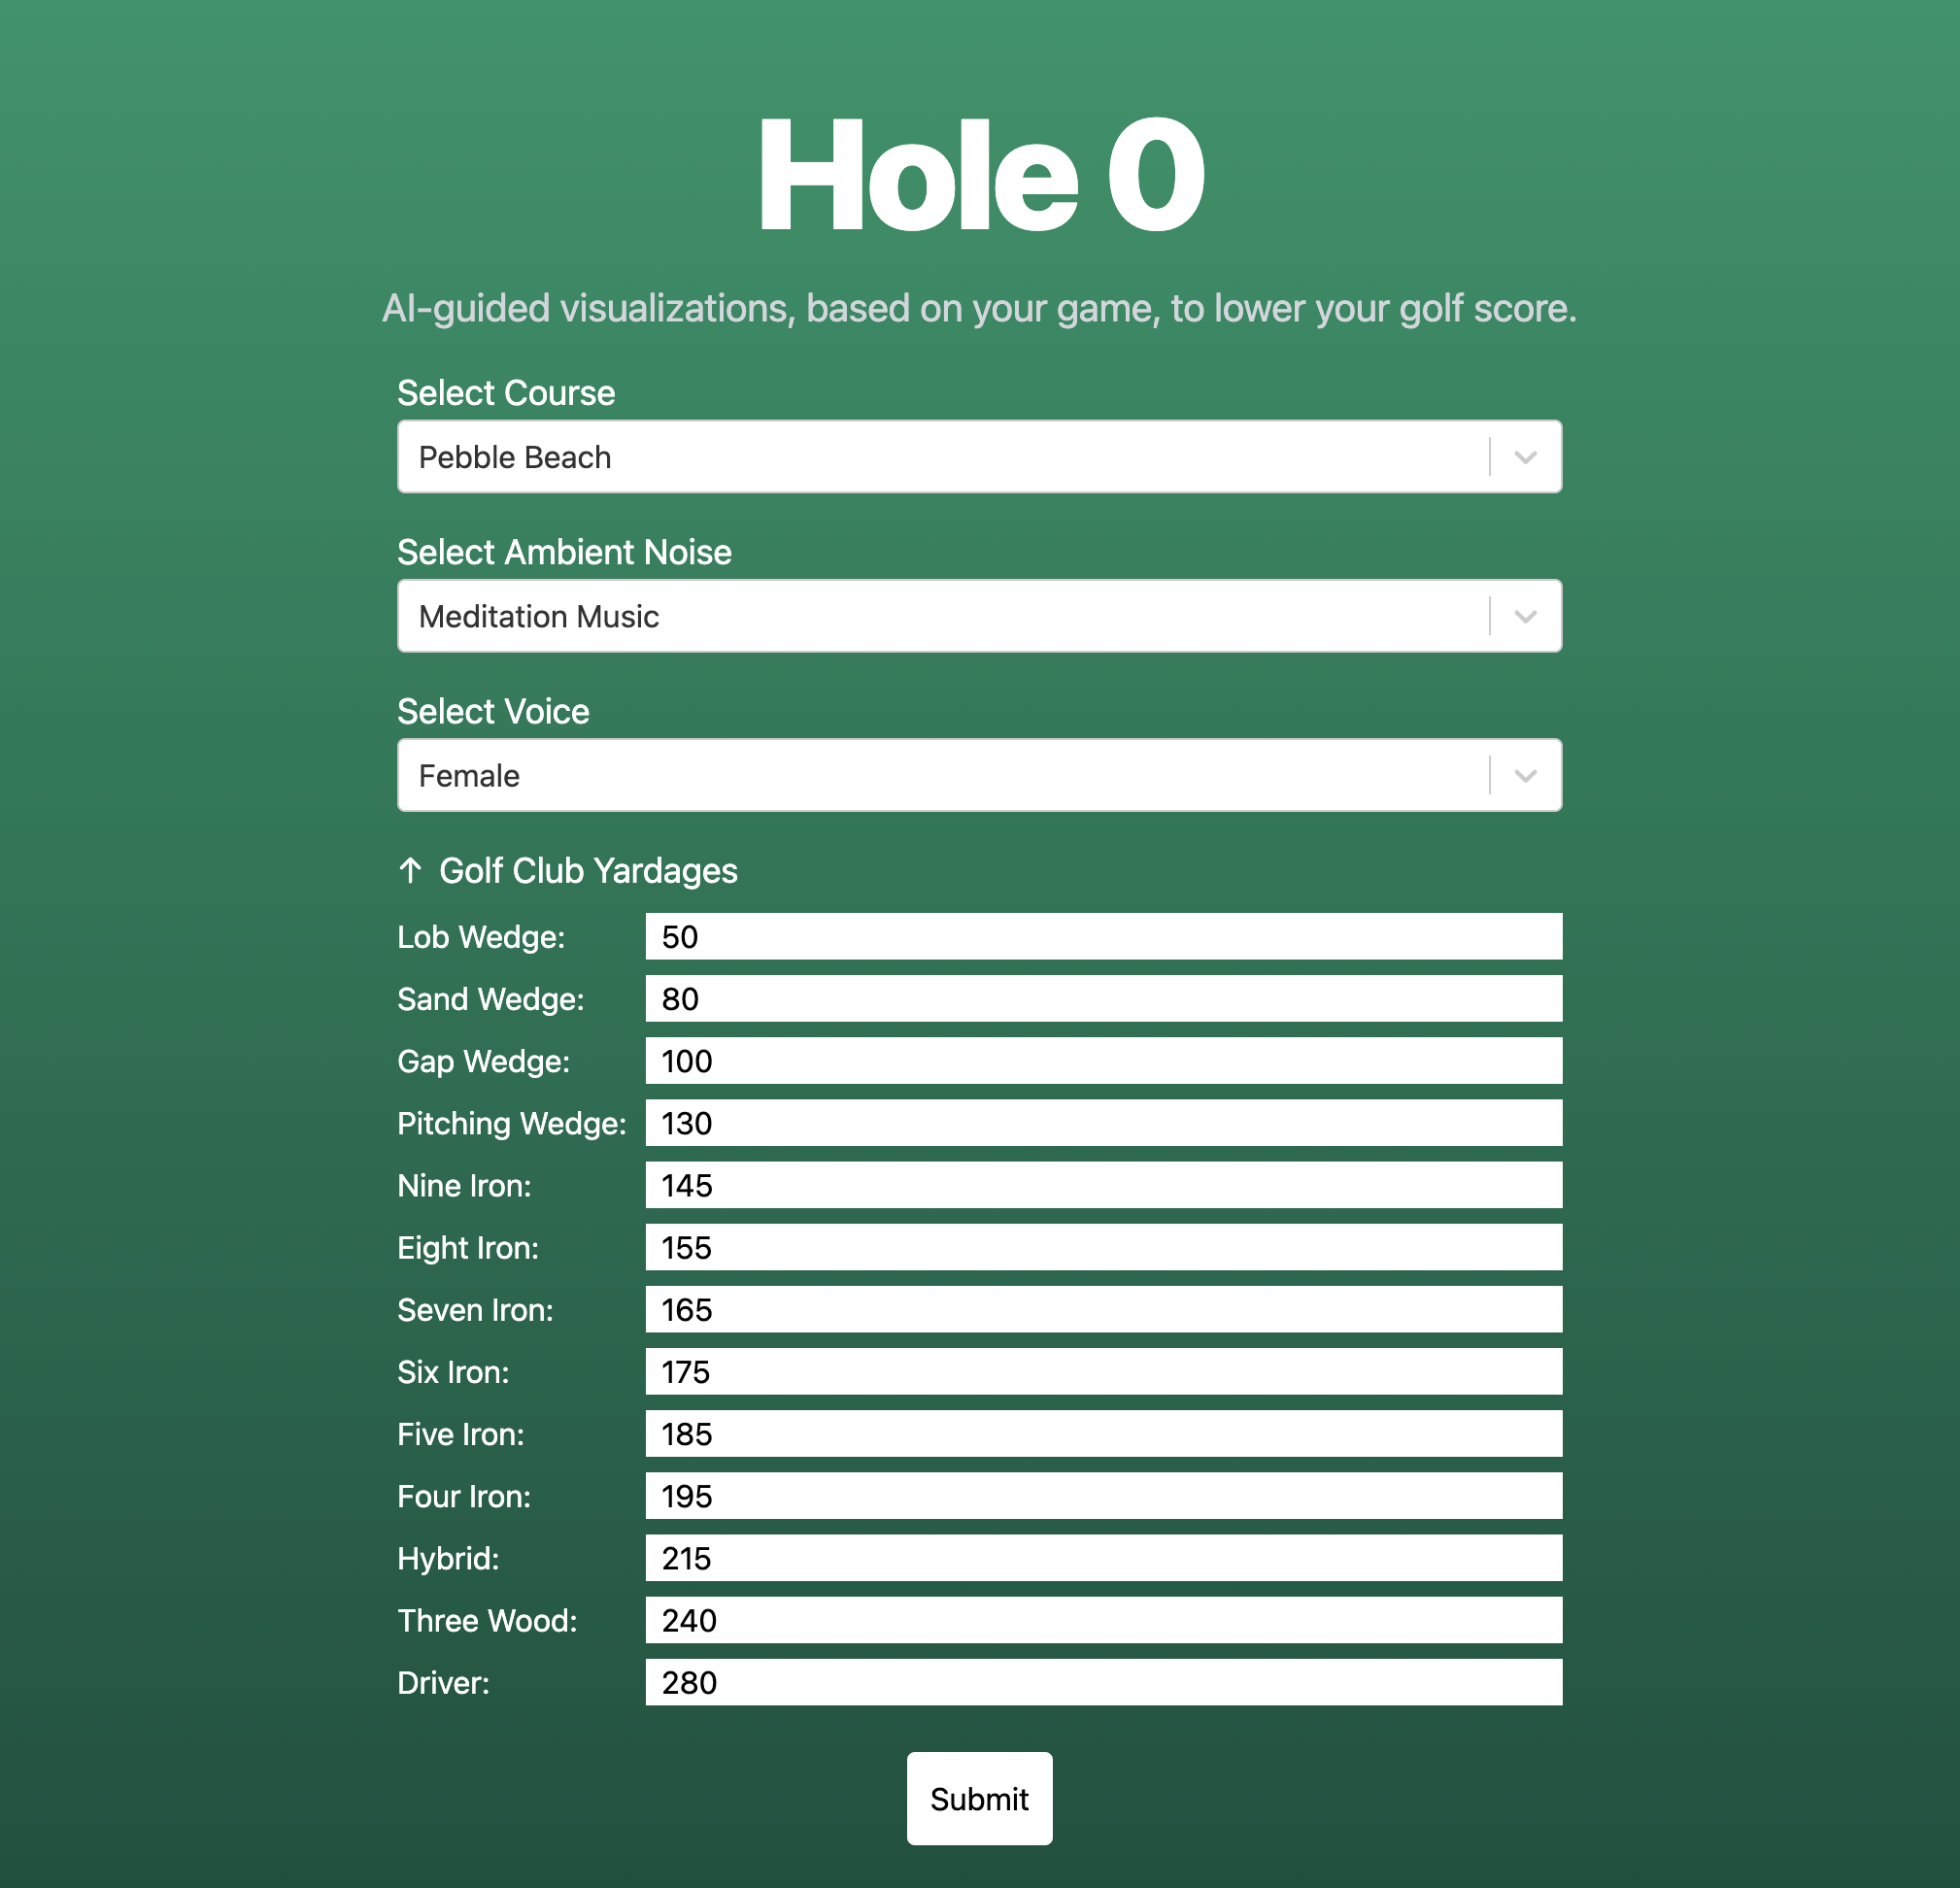
Task: Click the Three Wood input showing 240
Action: [1102, 1620]
